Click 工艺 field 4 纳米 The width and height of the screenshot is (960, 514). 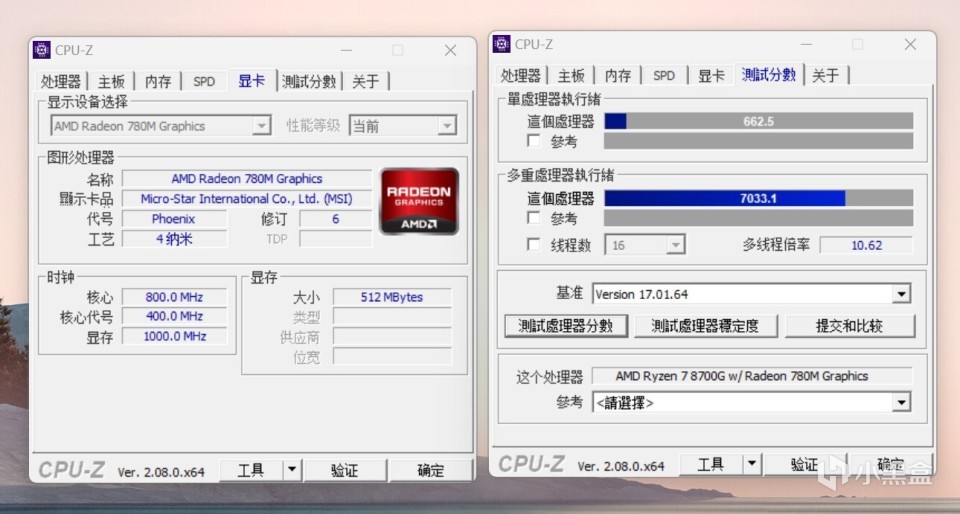pyautogui.click(x=174, y=239)
